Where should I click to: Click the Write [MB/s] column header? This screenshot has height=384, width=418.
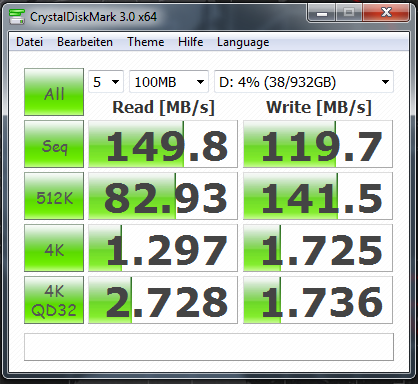click(x=319, y=107)
